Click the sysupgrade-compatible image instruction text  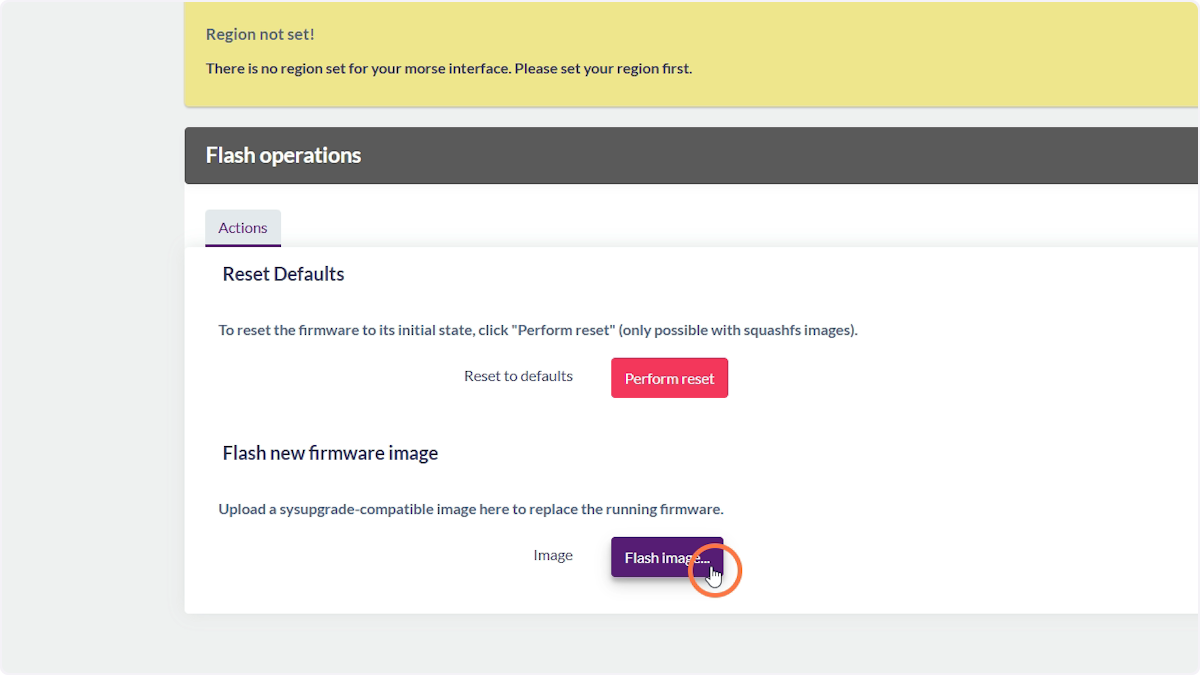pos(470,508)
